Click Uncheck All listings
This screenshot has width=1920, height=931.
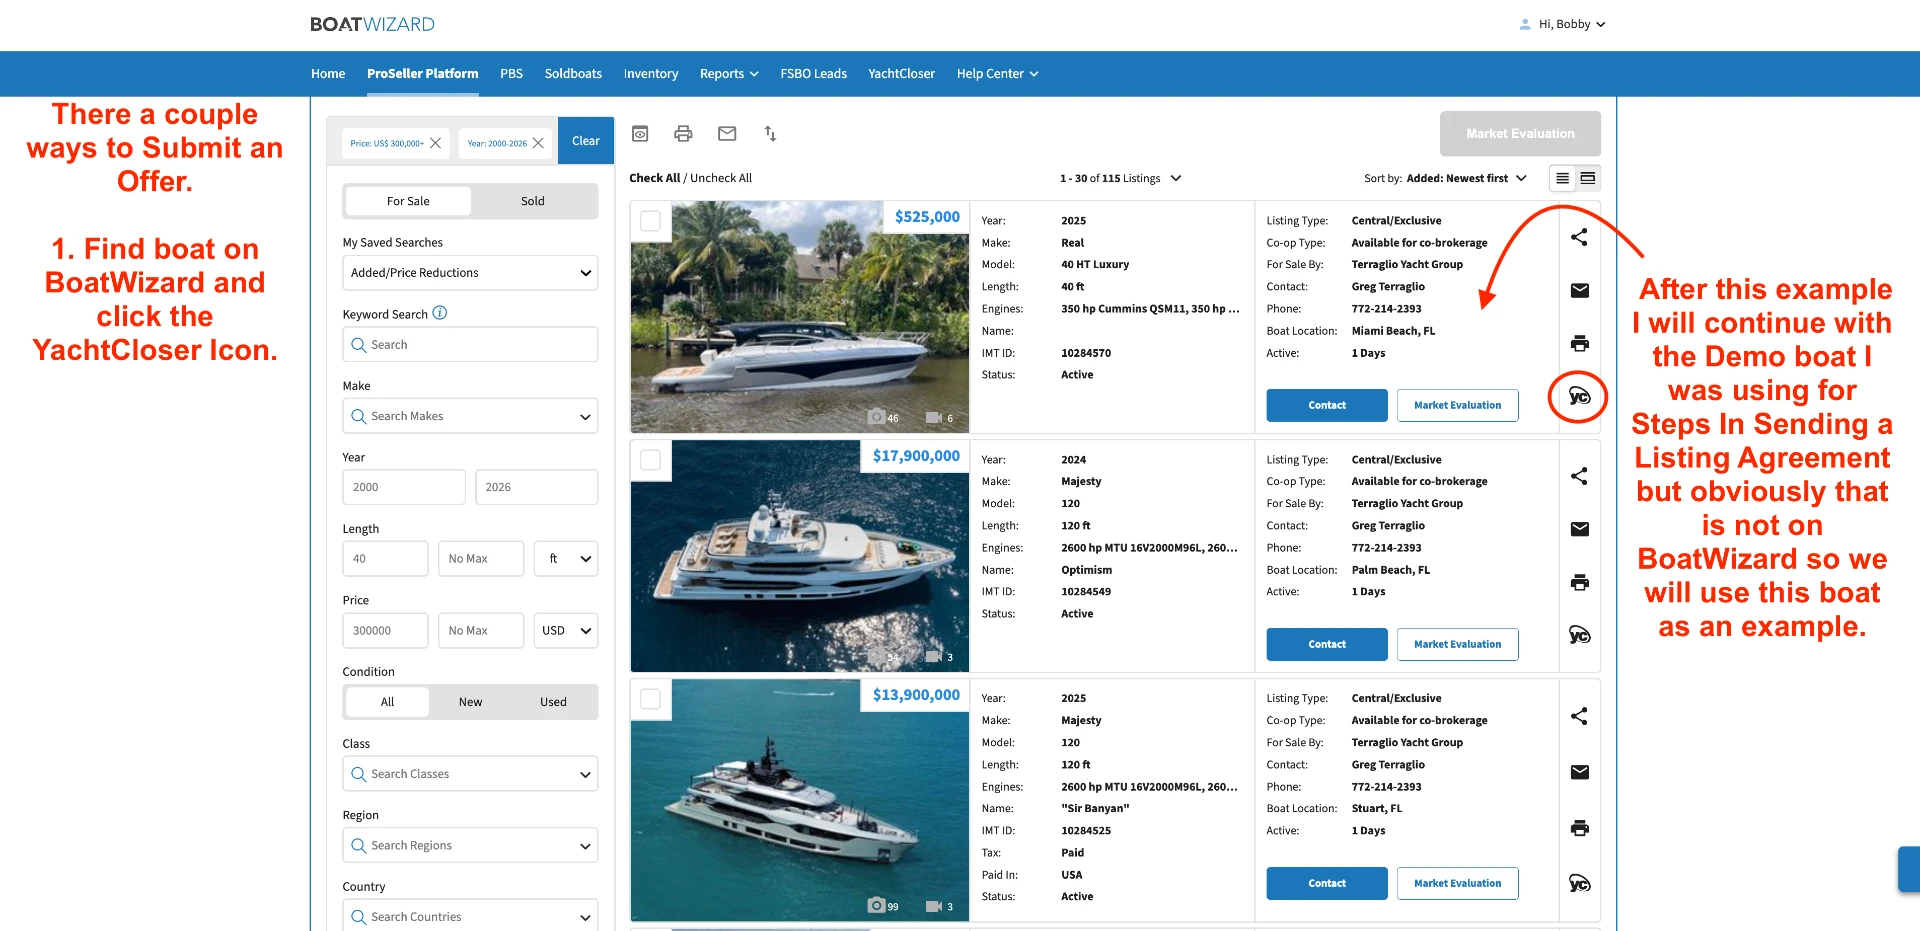pyautogui.click(x=721, y=178)
